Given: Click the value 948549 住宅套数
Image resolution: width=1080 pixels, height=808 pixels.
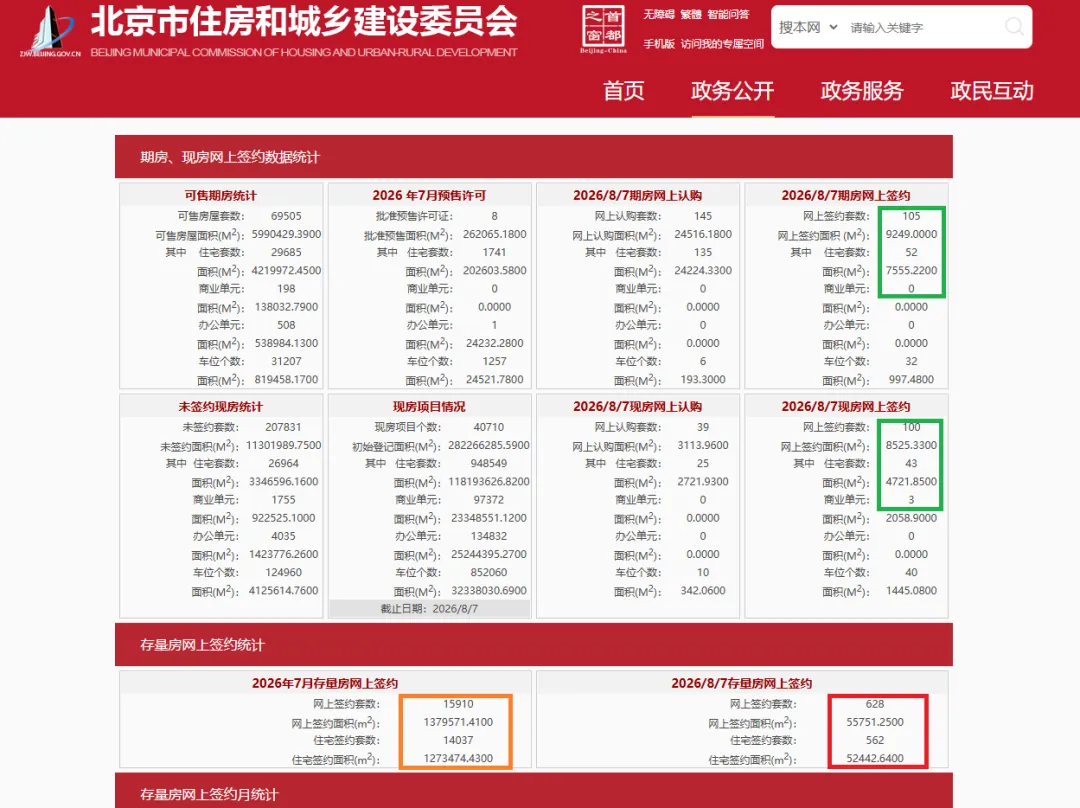Looking at the screenshot, I should [x=488, y=464].
